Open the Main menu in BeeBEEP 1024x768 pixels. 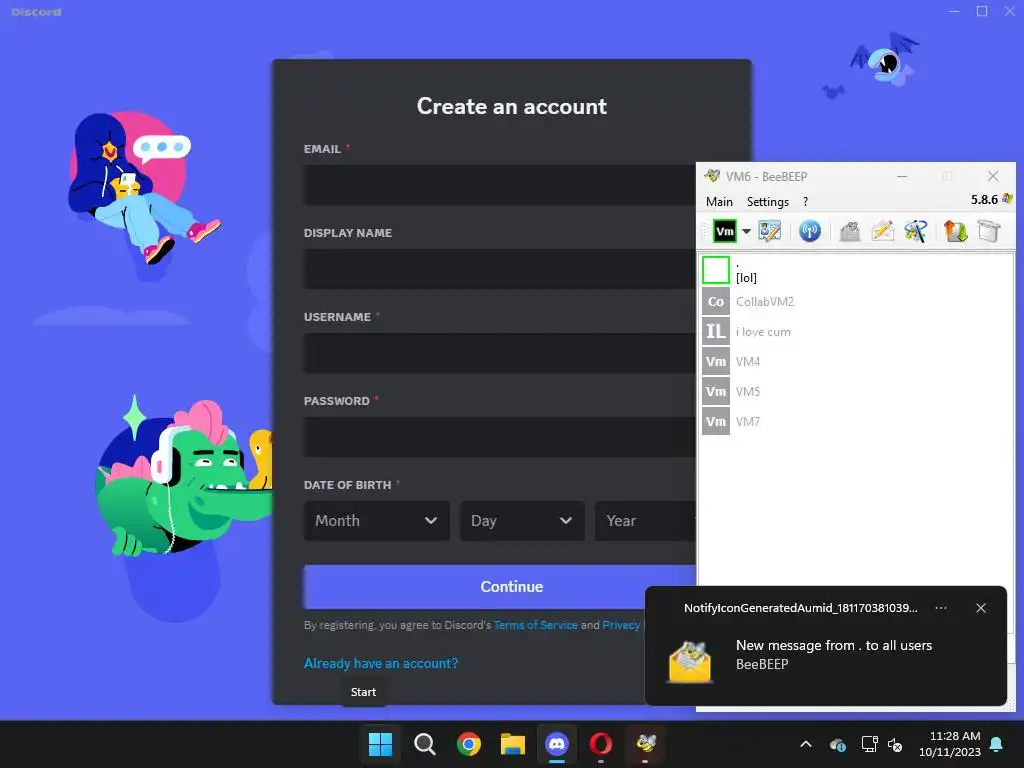[x=719, y=202]
